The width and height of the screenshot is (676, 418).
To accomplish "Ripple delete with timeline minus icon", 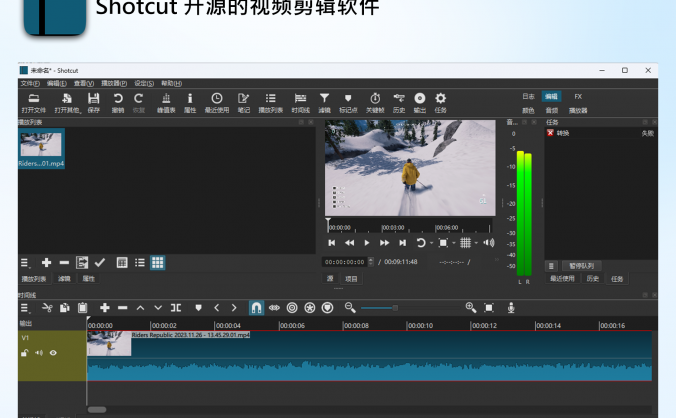I will click(x=122, y=308).
